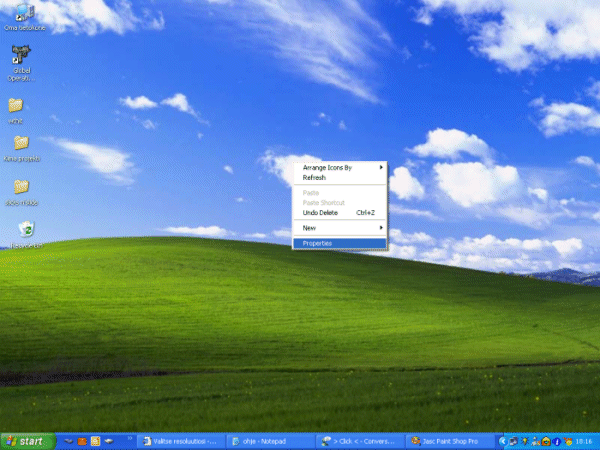This screenshot has height=450, width=600.
Task: Select the lowest folder icon, above Recycle Bin
Action: coord(21,187)
